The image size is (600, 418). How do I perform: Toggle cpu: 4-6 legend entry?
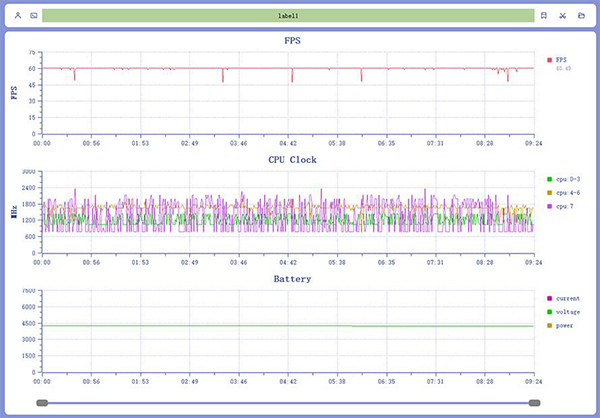[566, 192]
